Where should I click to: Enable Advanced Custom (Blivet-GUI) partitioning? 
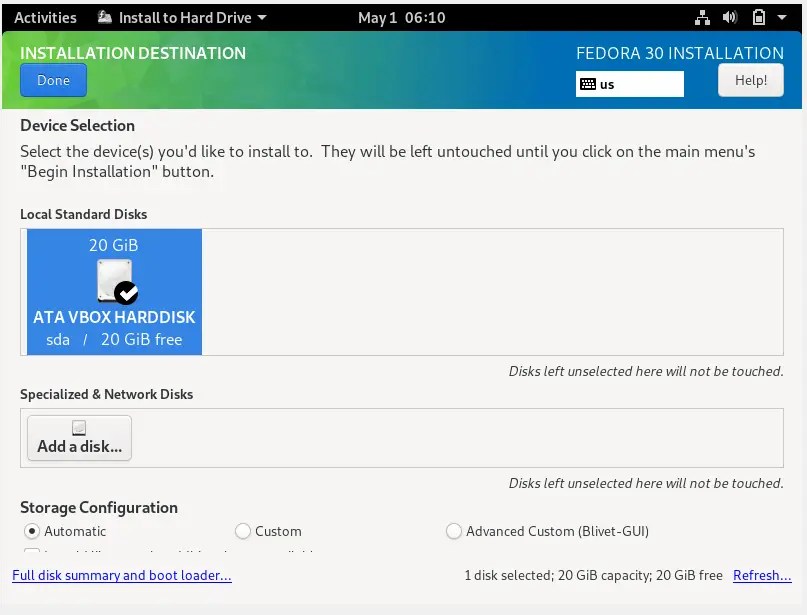[454, 531]
